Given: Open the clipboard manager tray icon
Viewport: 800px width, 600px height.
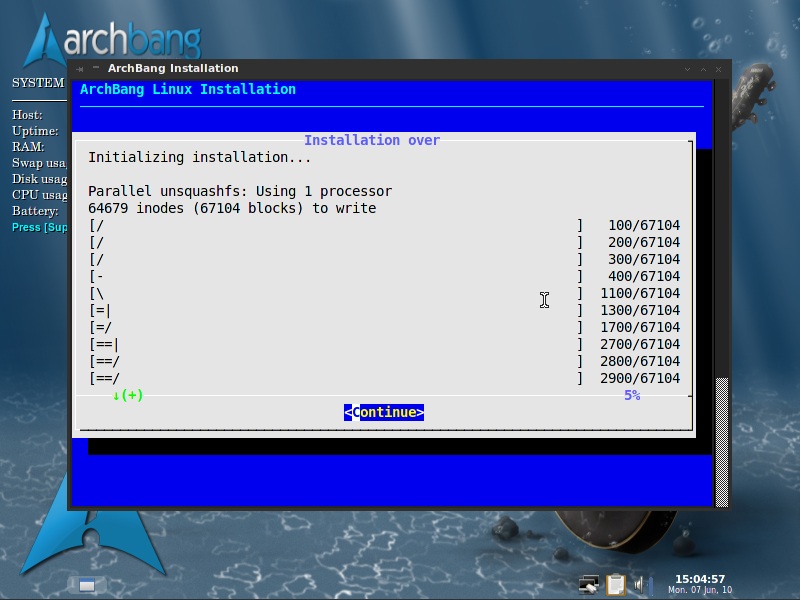Looking at the screenshot, I should (x=616, y=585).
